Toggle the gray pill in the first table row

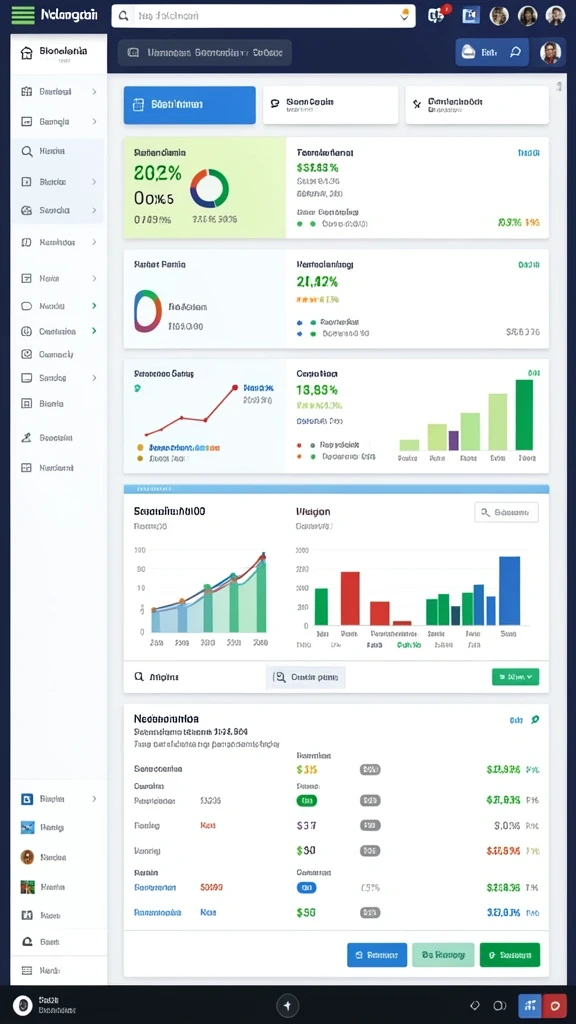(370, 770)
